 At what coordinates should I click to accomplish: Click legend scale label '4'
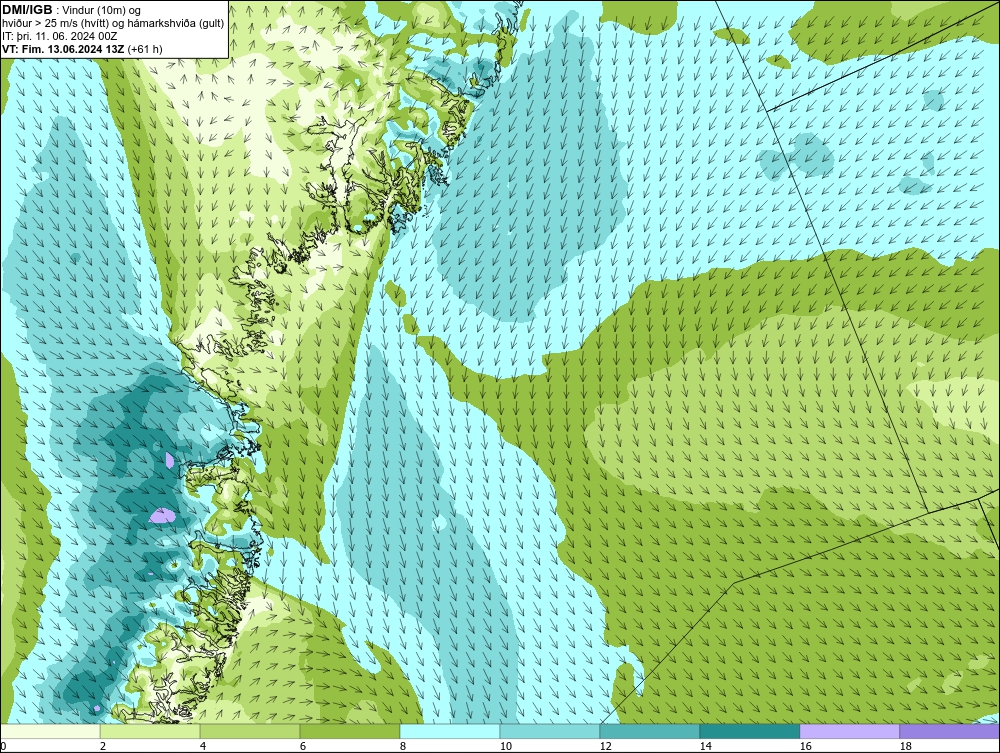pyautogui.click(x=203, y=746)
